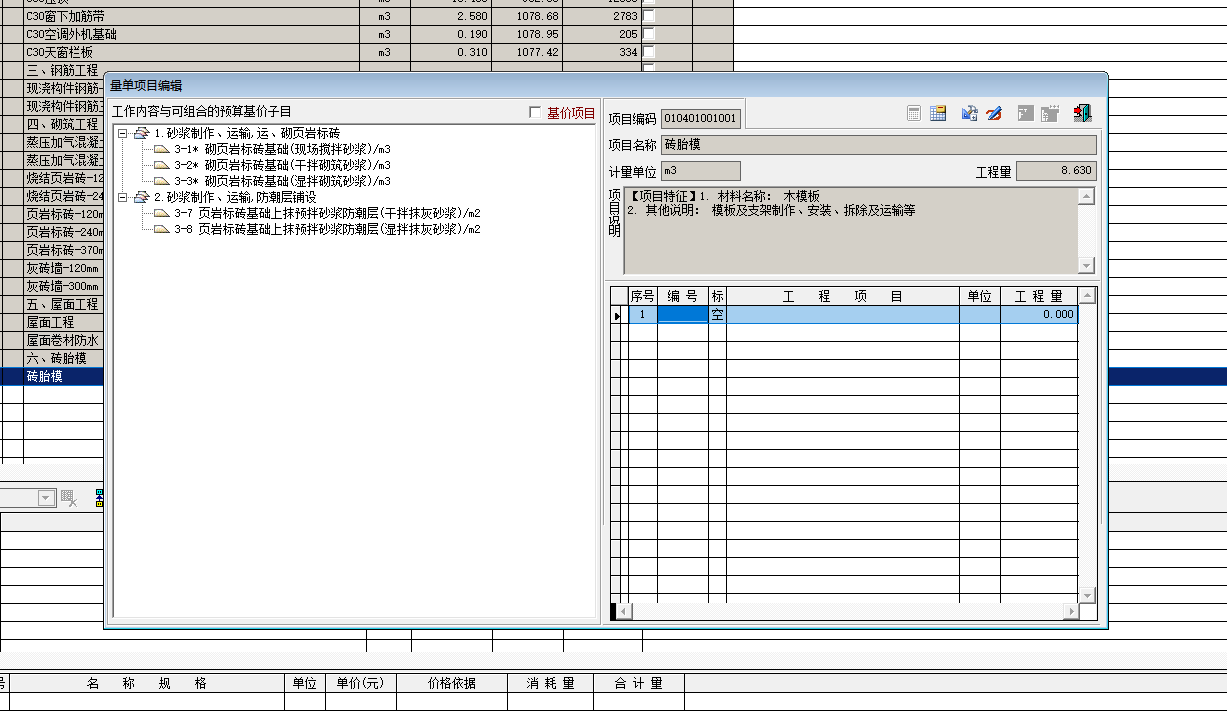This screenshot has height=711, width=1227.
Task: Click the scroll right arrow of dialog grid
Action: click(1072, 611)
